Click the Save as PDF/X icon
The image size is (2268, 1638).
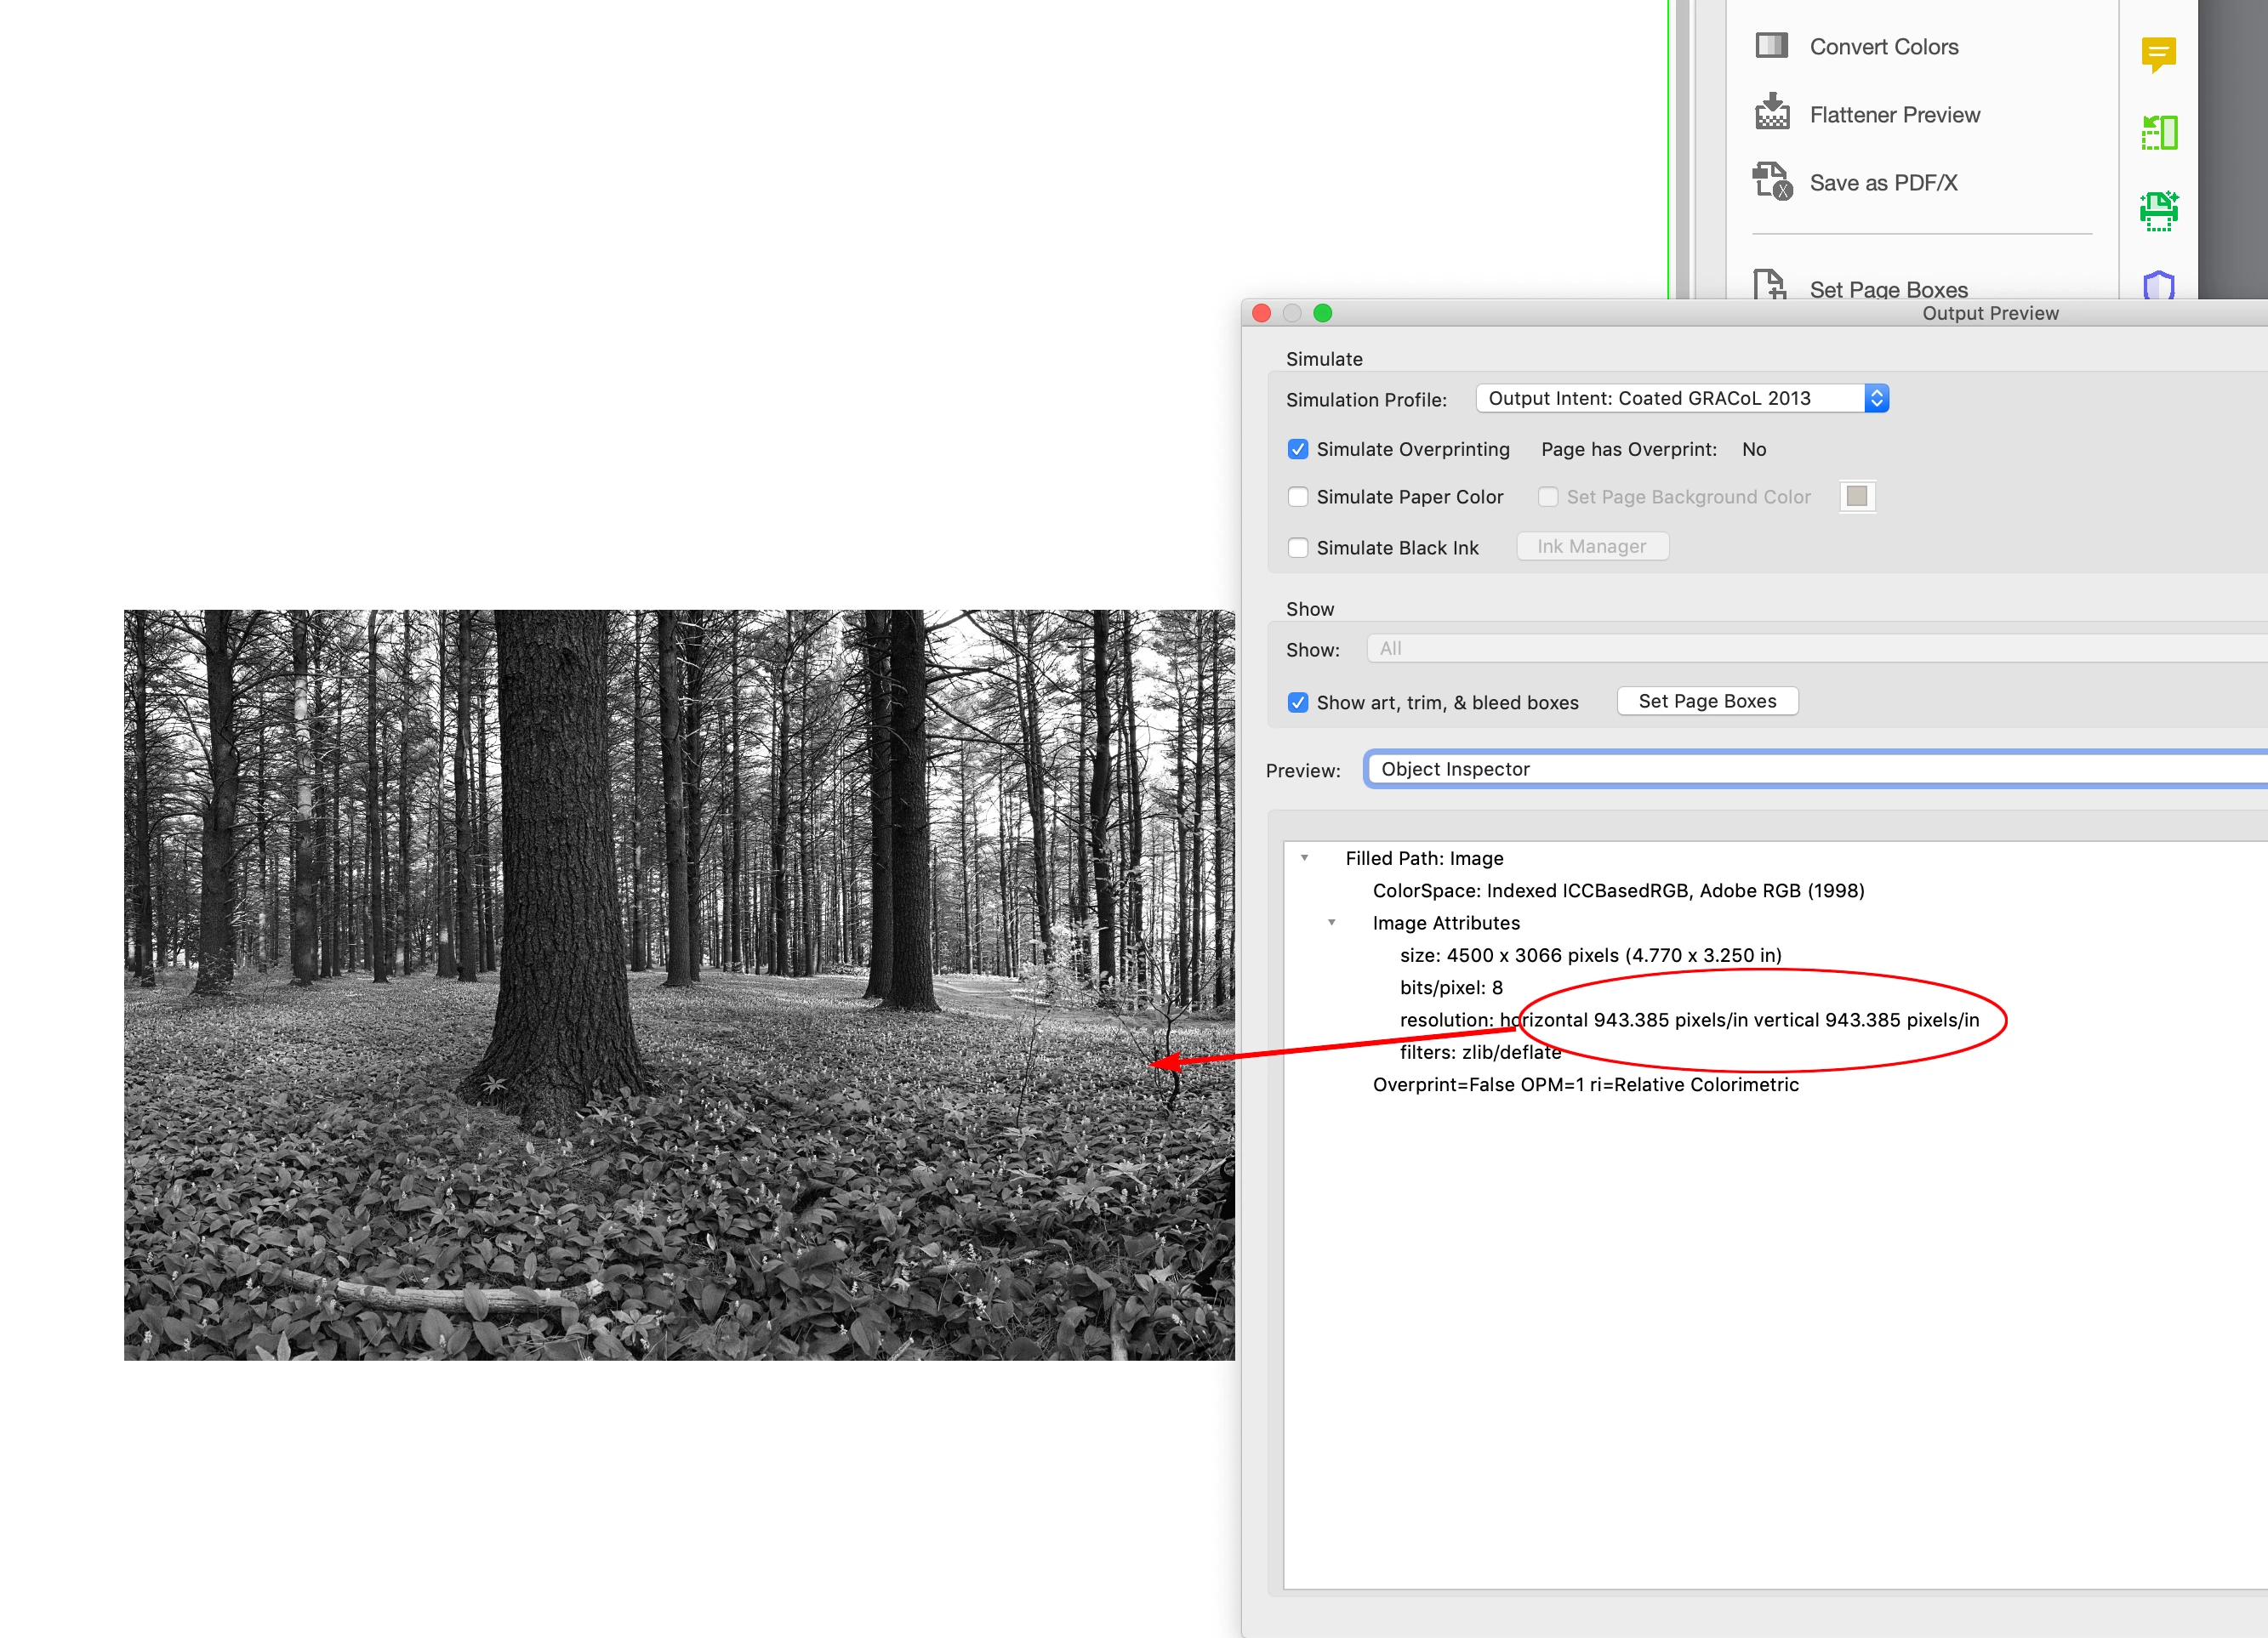[x=1771, y=182]
